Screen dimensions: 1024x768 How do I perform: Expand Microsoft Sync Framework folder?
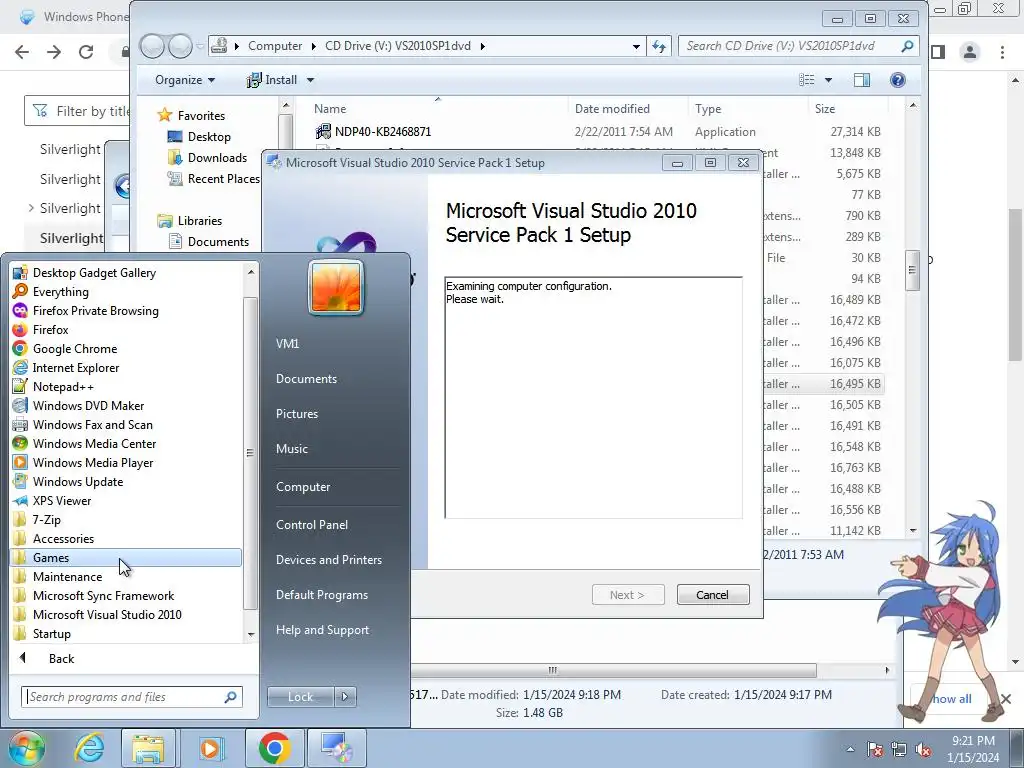tap(103, 595)
